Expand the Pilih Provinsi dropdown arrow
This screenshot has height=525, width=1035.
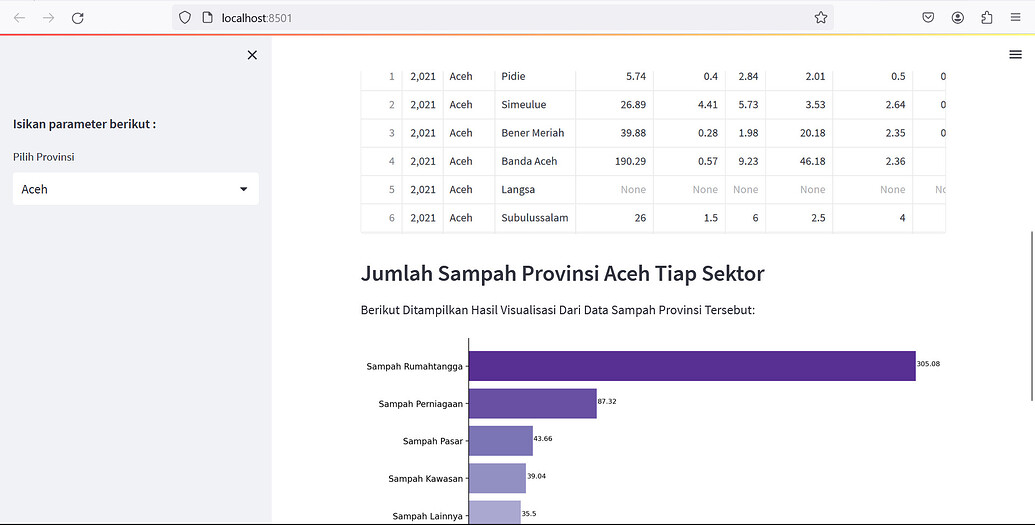(244, 189)
